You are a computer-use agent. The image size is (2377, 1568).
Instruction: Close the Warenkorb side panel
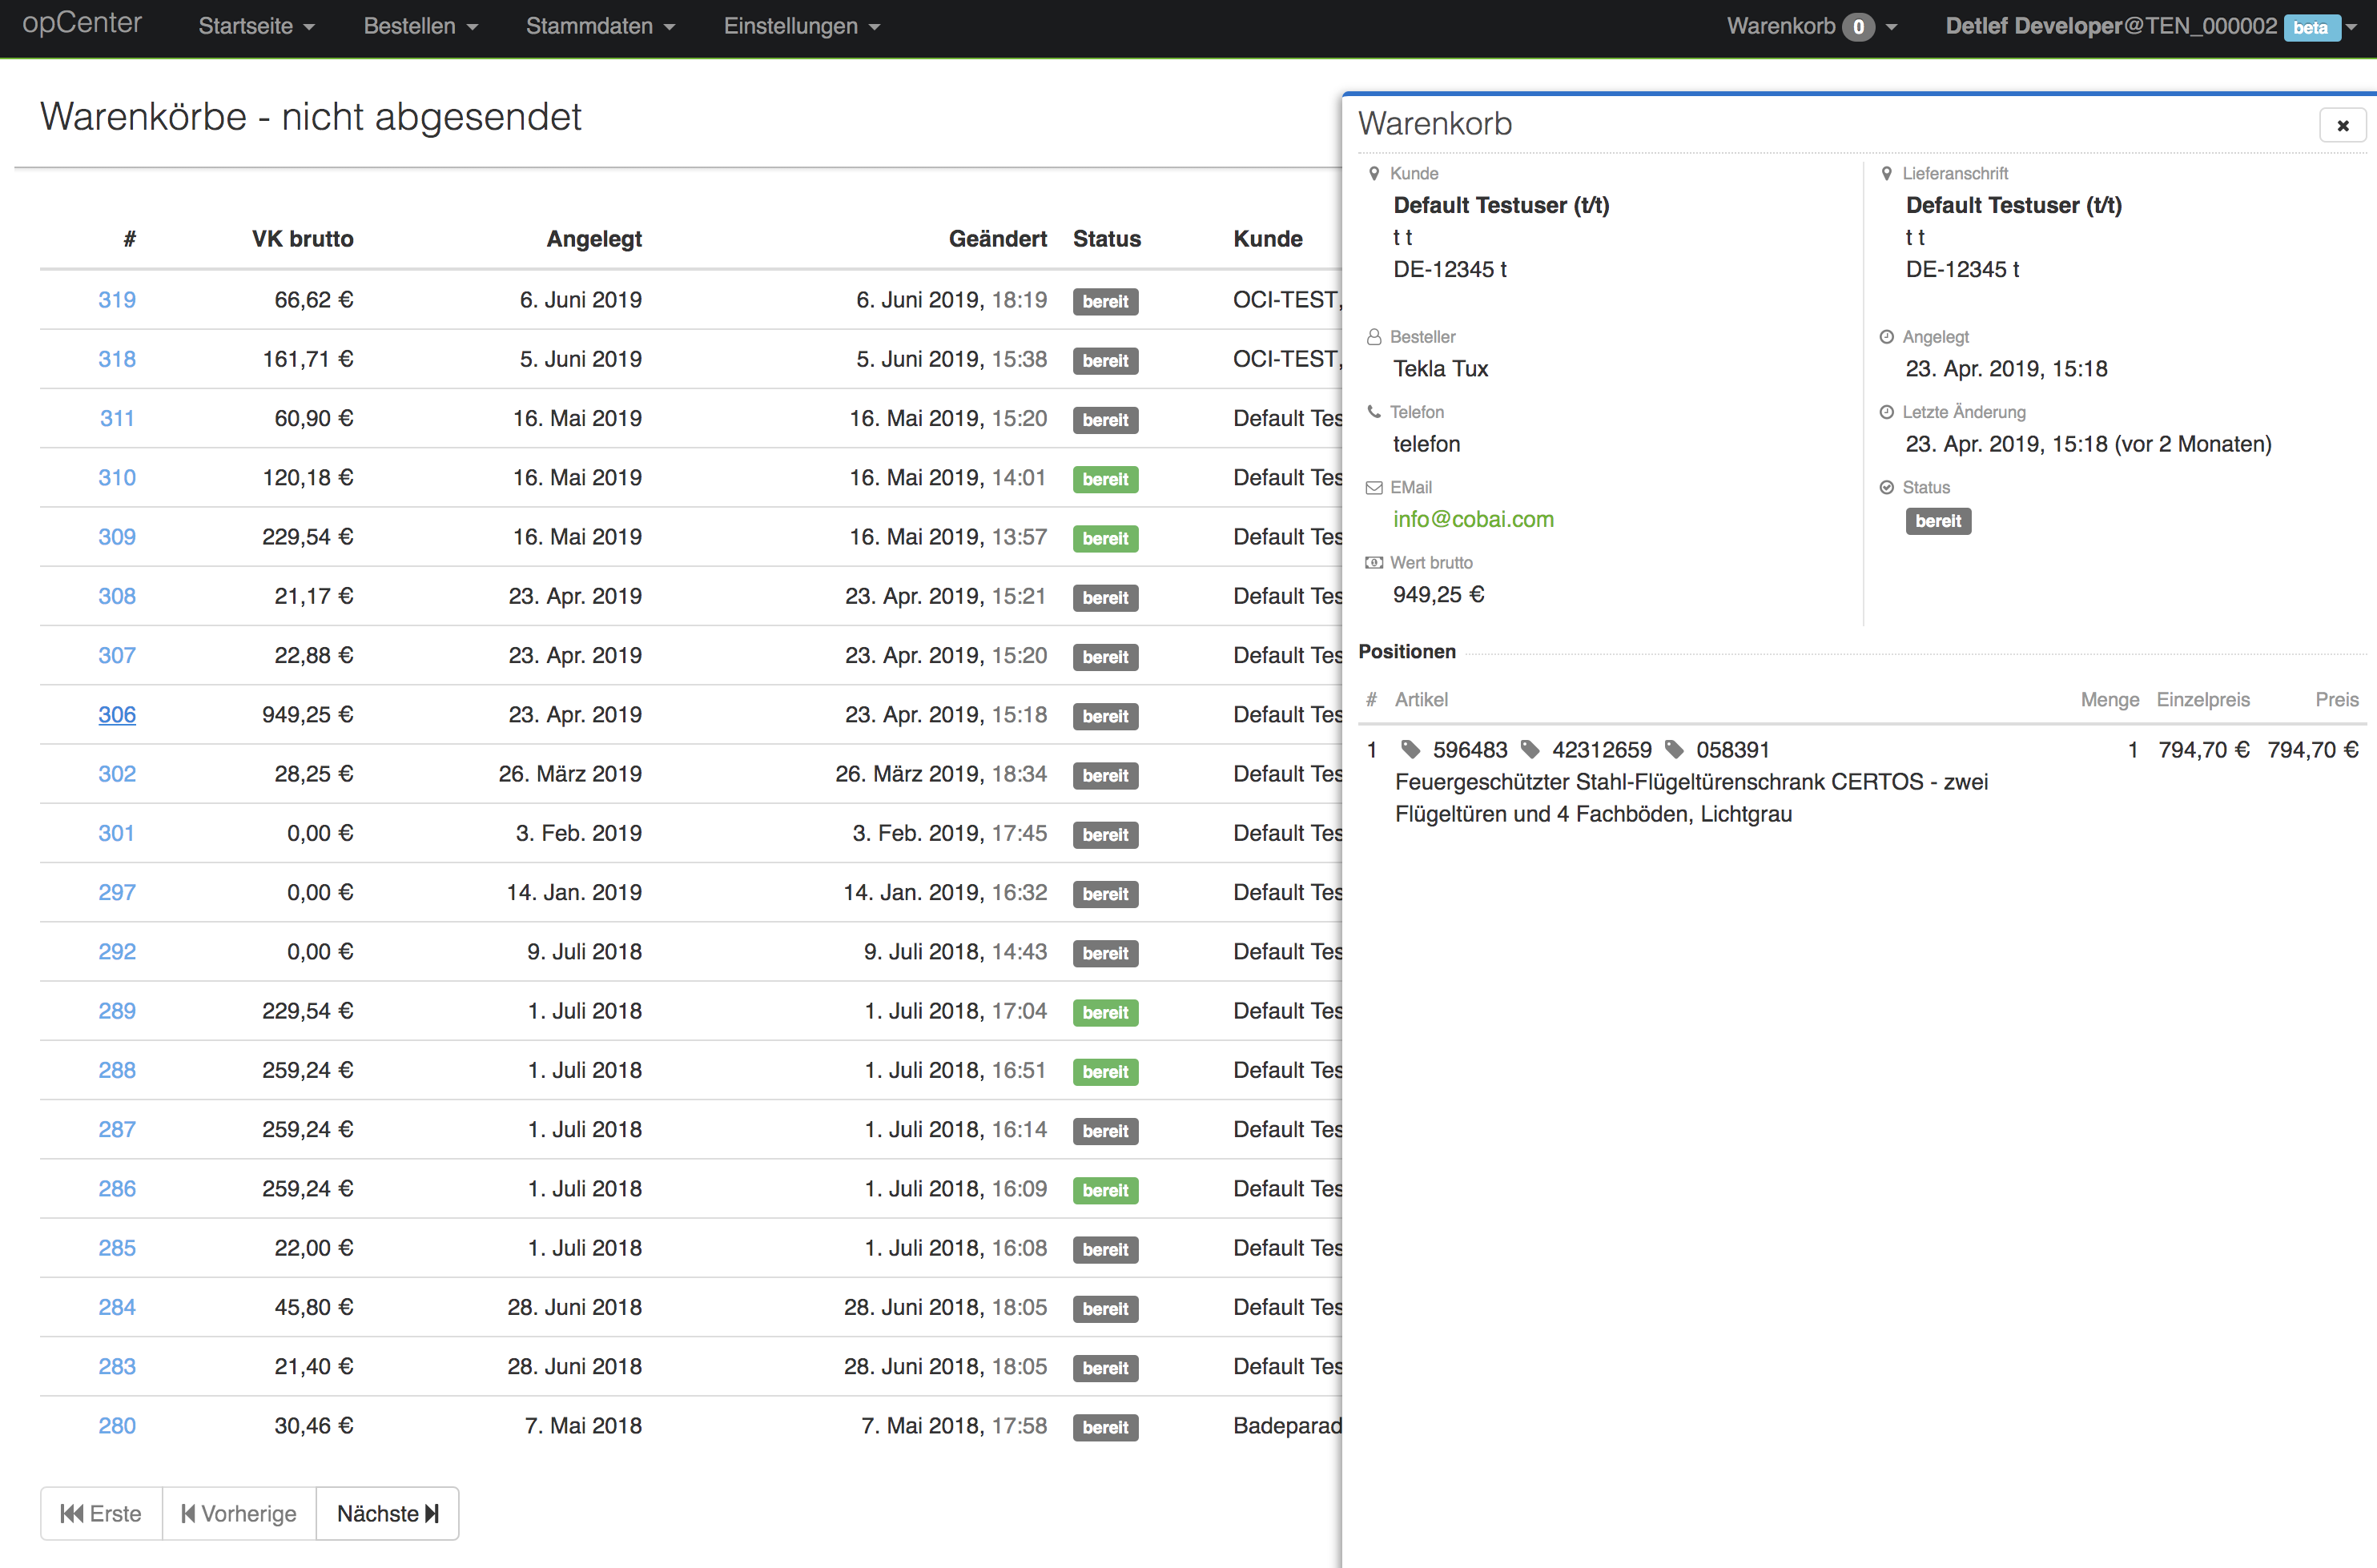coord(2342,125)
